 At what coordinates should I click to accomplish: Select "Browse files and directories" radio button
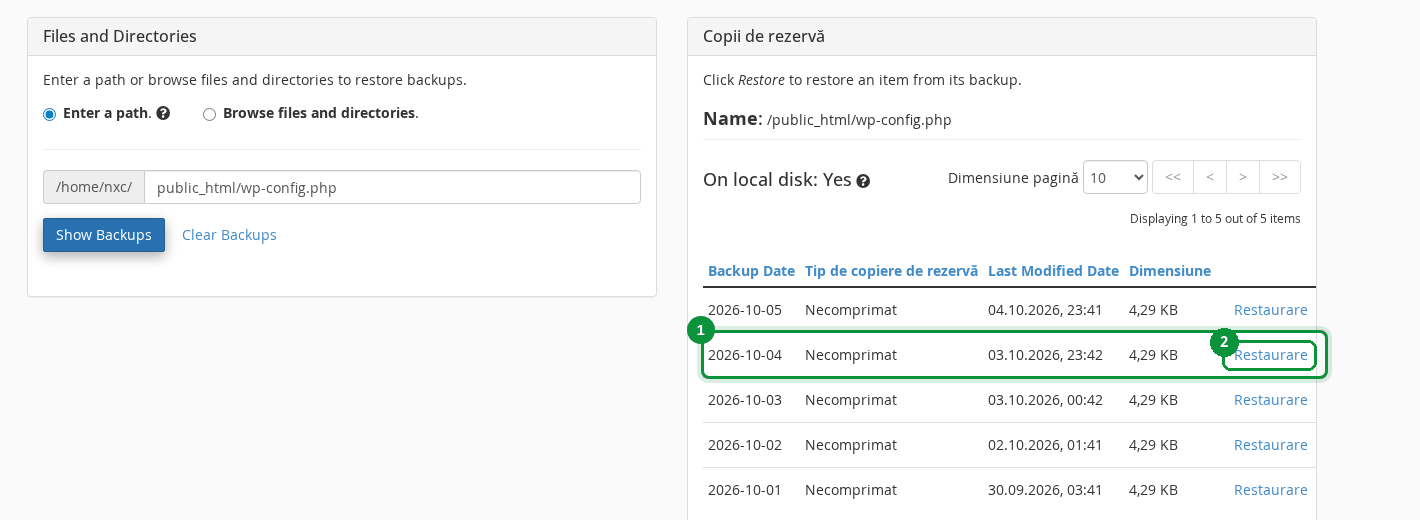(x=209, y=114)
